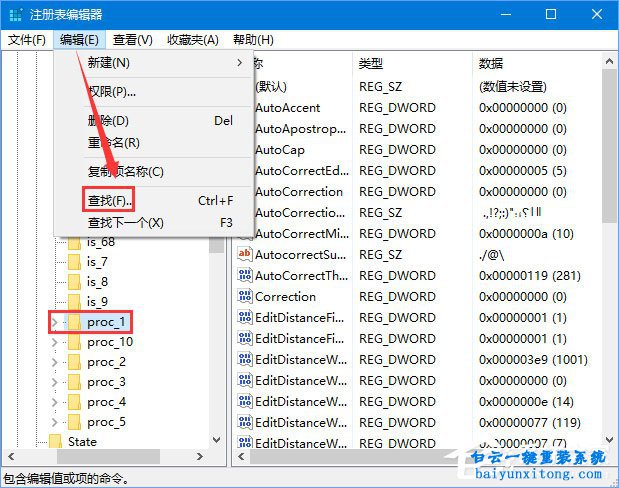Viewport: 619px width, 488px height.
Task: Click data cell (数值未设置)
Action: 513,86
